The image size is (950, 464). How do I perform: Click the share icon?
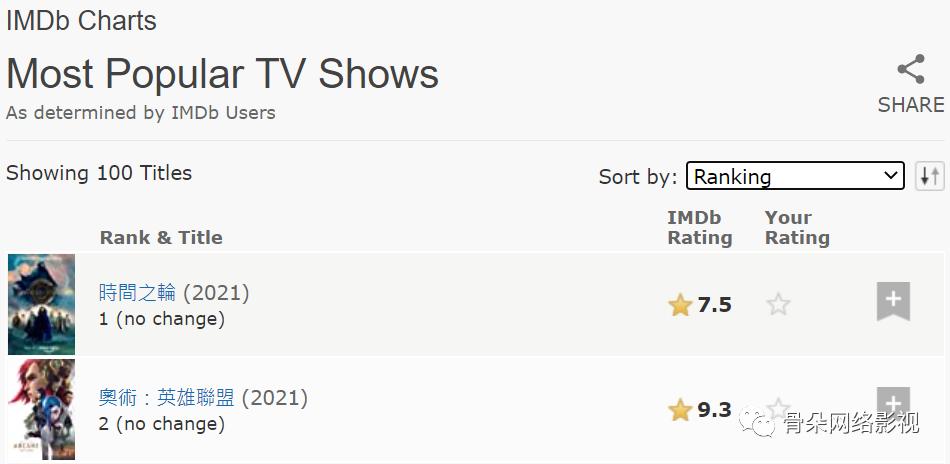tap(910, 70)
